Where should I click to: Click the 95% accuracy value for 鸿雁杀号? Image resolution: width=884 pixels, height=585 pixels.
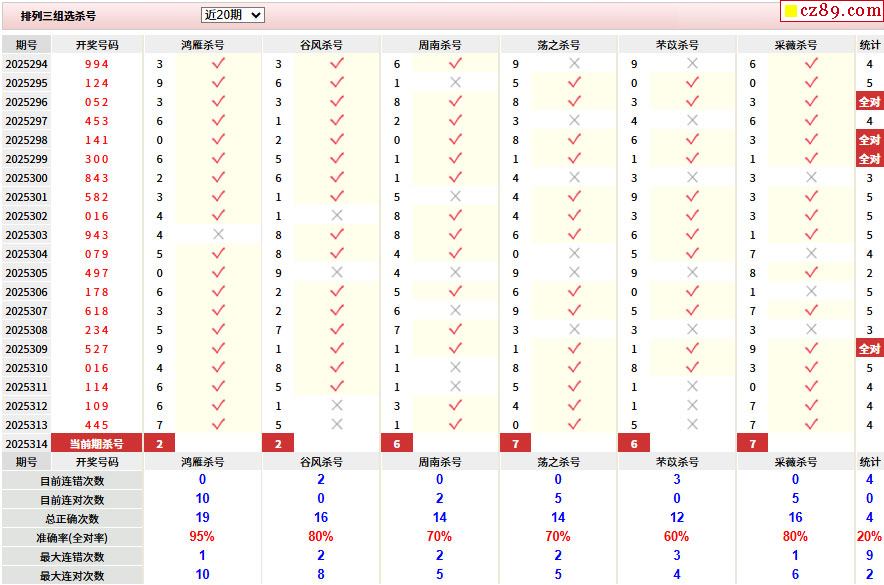(x=202, y=538)
